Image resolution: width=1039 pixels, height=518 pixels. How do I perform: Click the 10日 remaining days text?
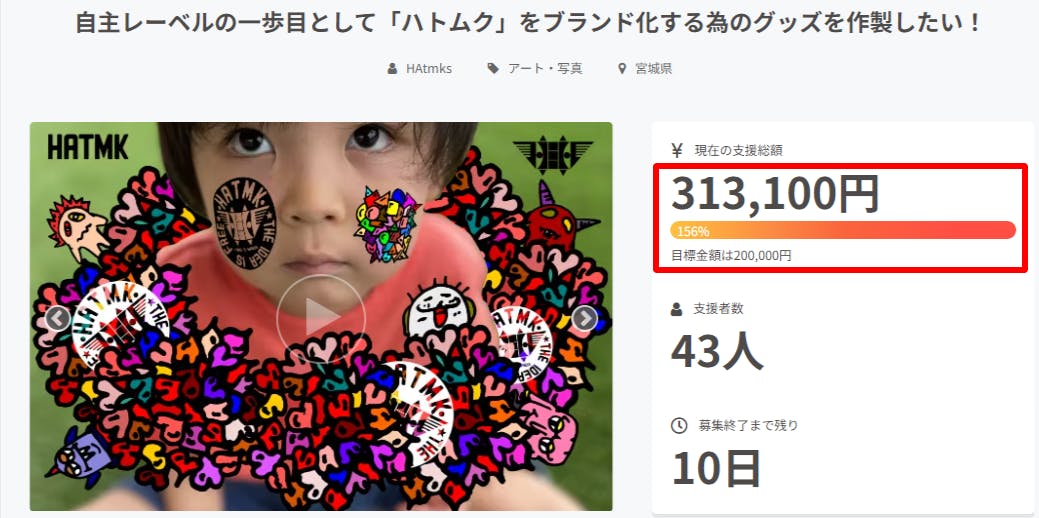[716, 468]
